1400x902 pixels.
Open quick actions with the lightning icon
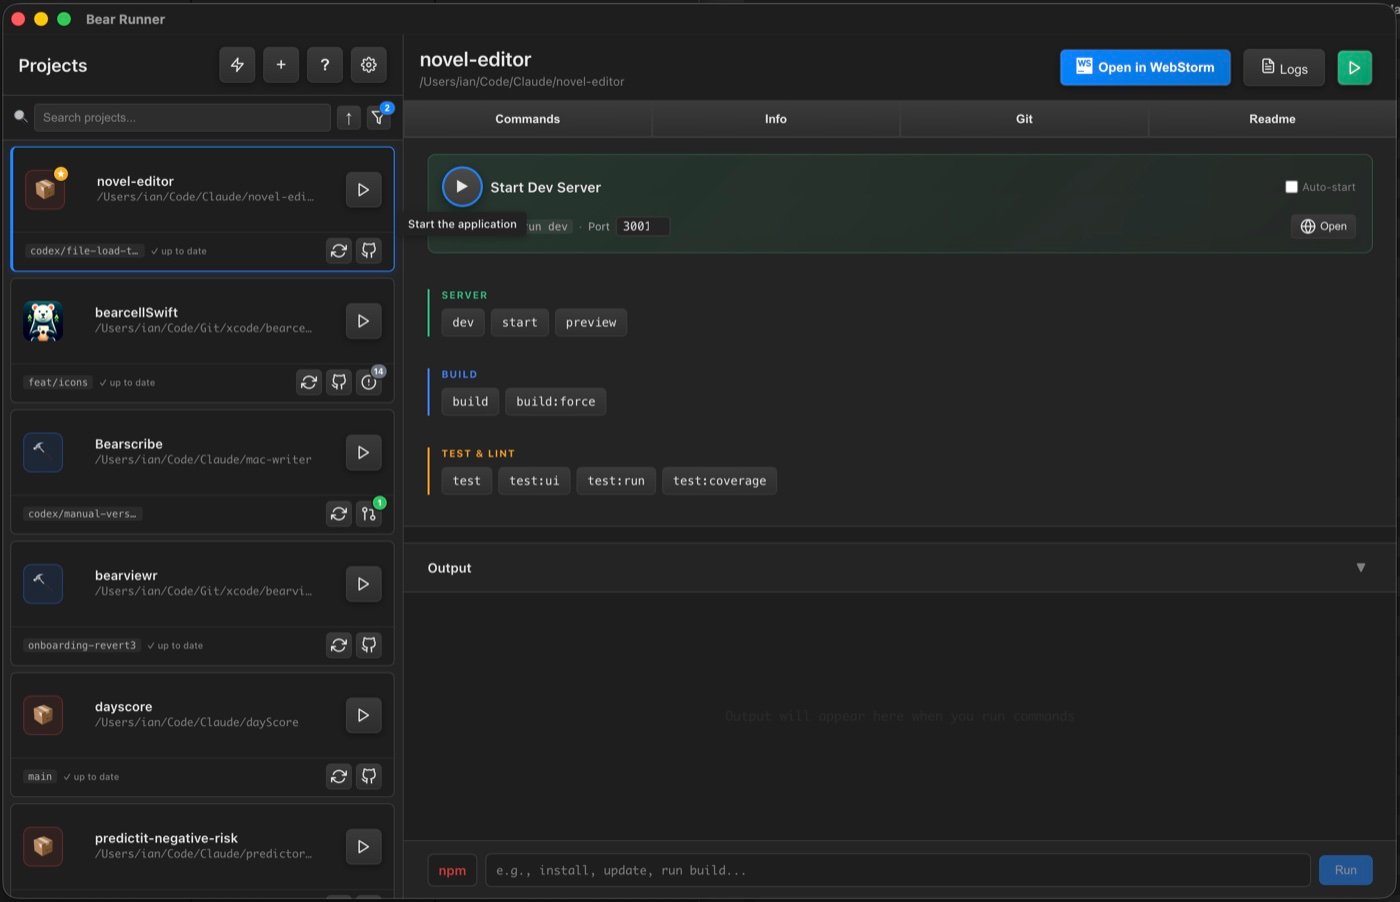pyautogui.click(x=237, y=64)
